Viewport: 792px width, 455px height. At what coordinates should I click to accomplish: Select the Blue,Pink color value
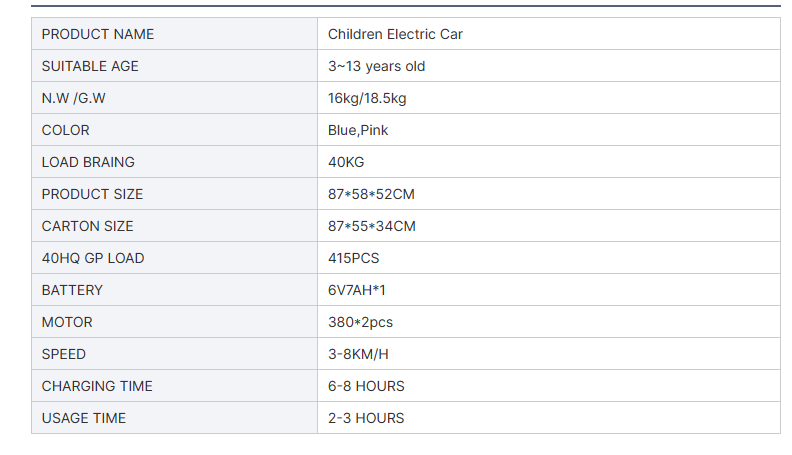click(358, 130)
